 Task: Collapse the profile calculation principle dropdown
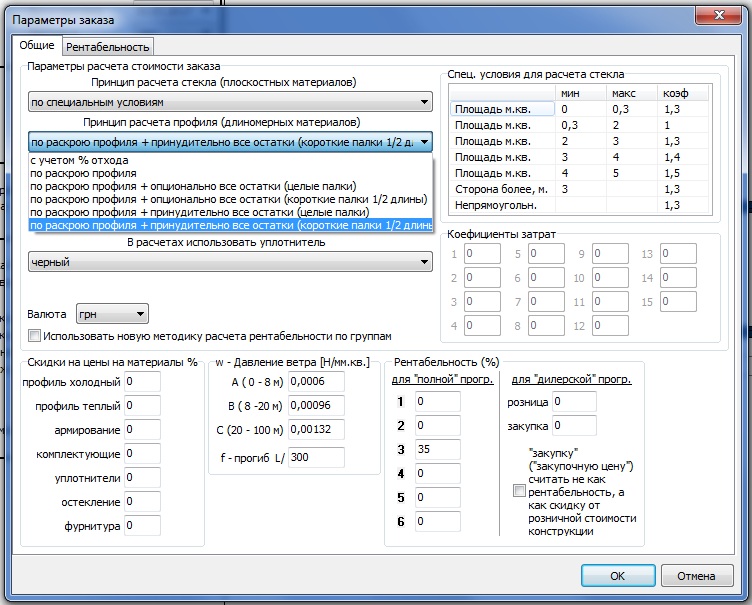[230, 142]
